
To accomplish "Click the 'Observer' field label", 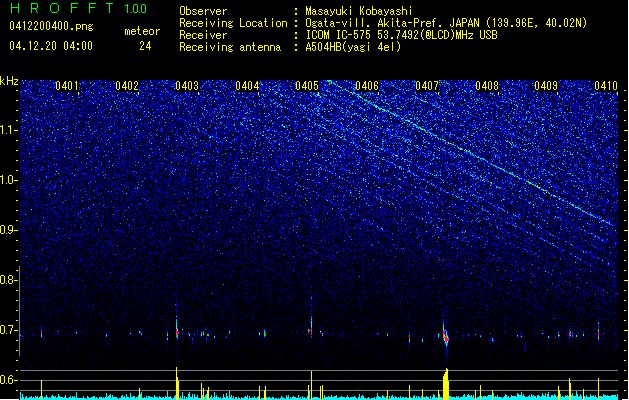I will 203,11.
